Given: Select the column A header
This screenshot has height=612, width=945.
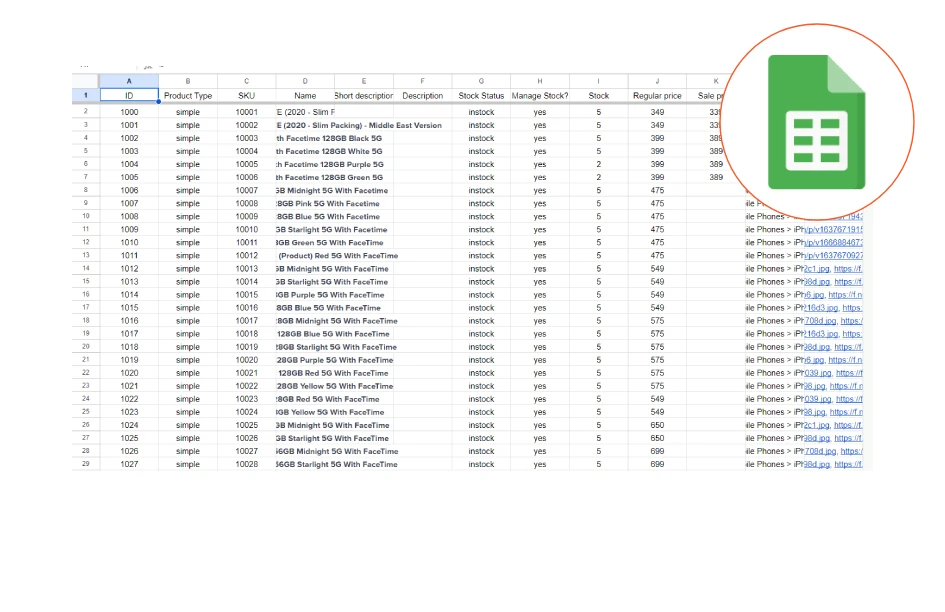Looking at the screenshot, I should coord(129,81).
